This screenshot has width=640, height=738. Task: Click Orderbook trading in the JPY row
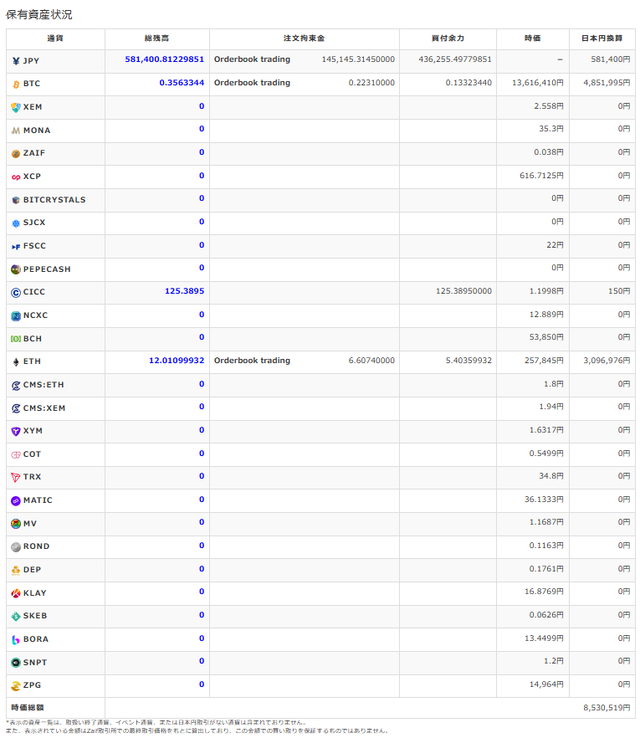click(x=252, y=59)
